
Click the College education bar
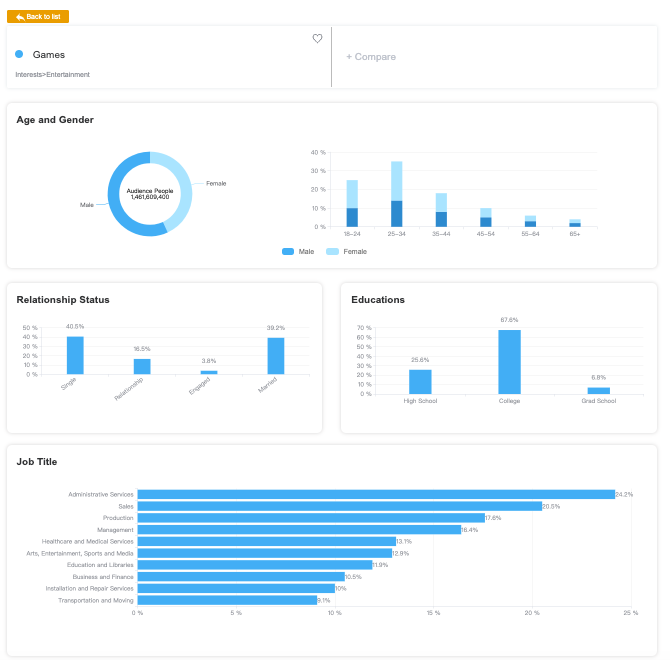click(509, 362)
